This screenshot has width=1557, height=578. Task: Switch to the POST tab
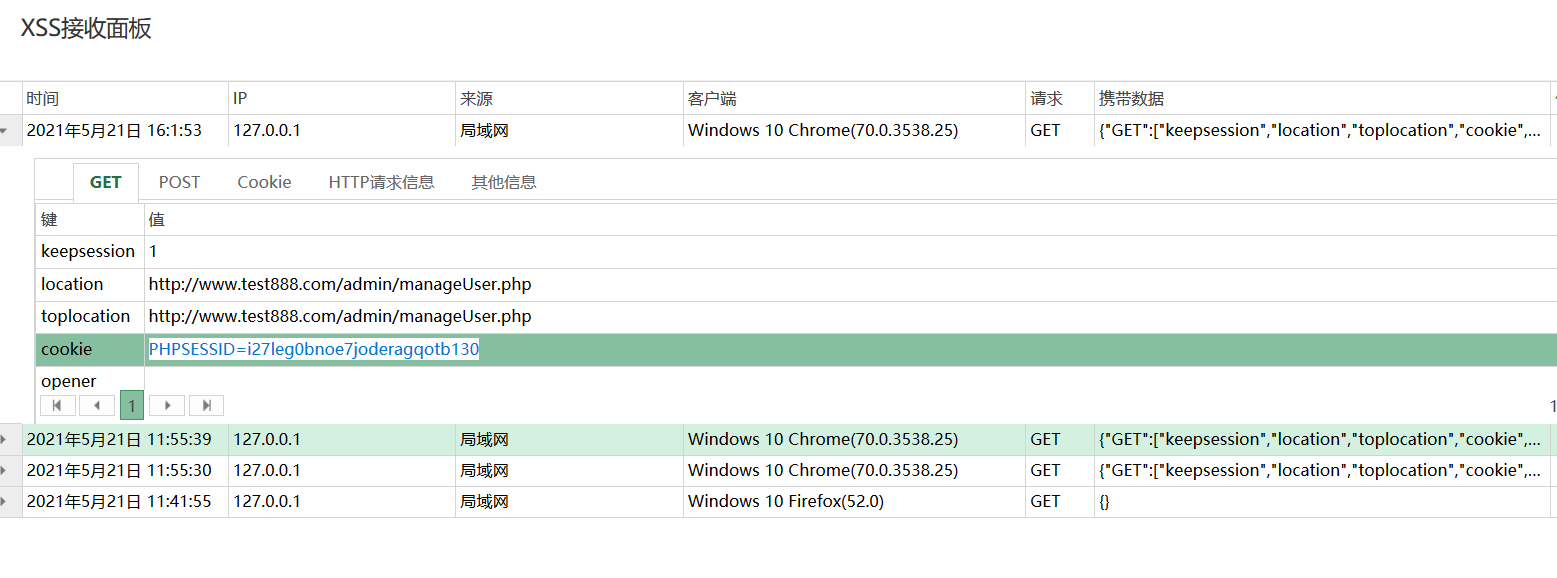179,182
